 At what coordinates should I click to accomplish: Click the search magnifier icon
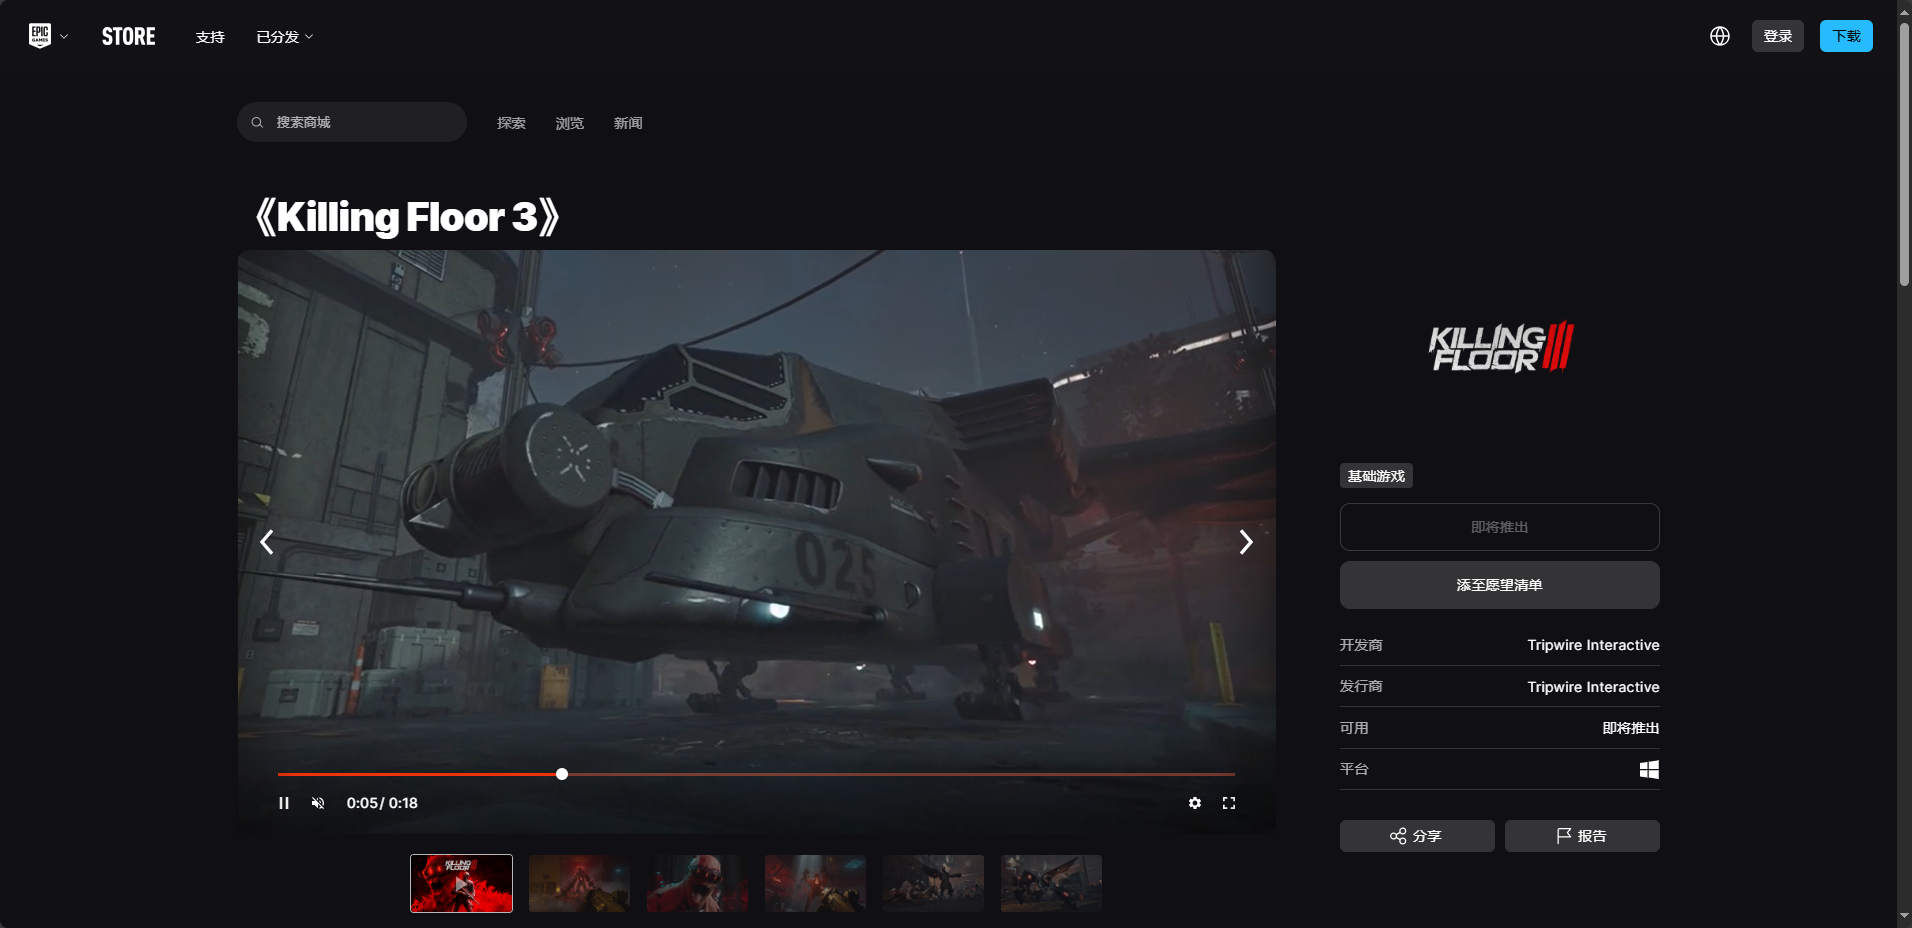point(257,122)
